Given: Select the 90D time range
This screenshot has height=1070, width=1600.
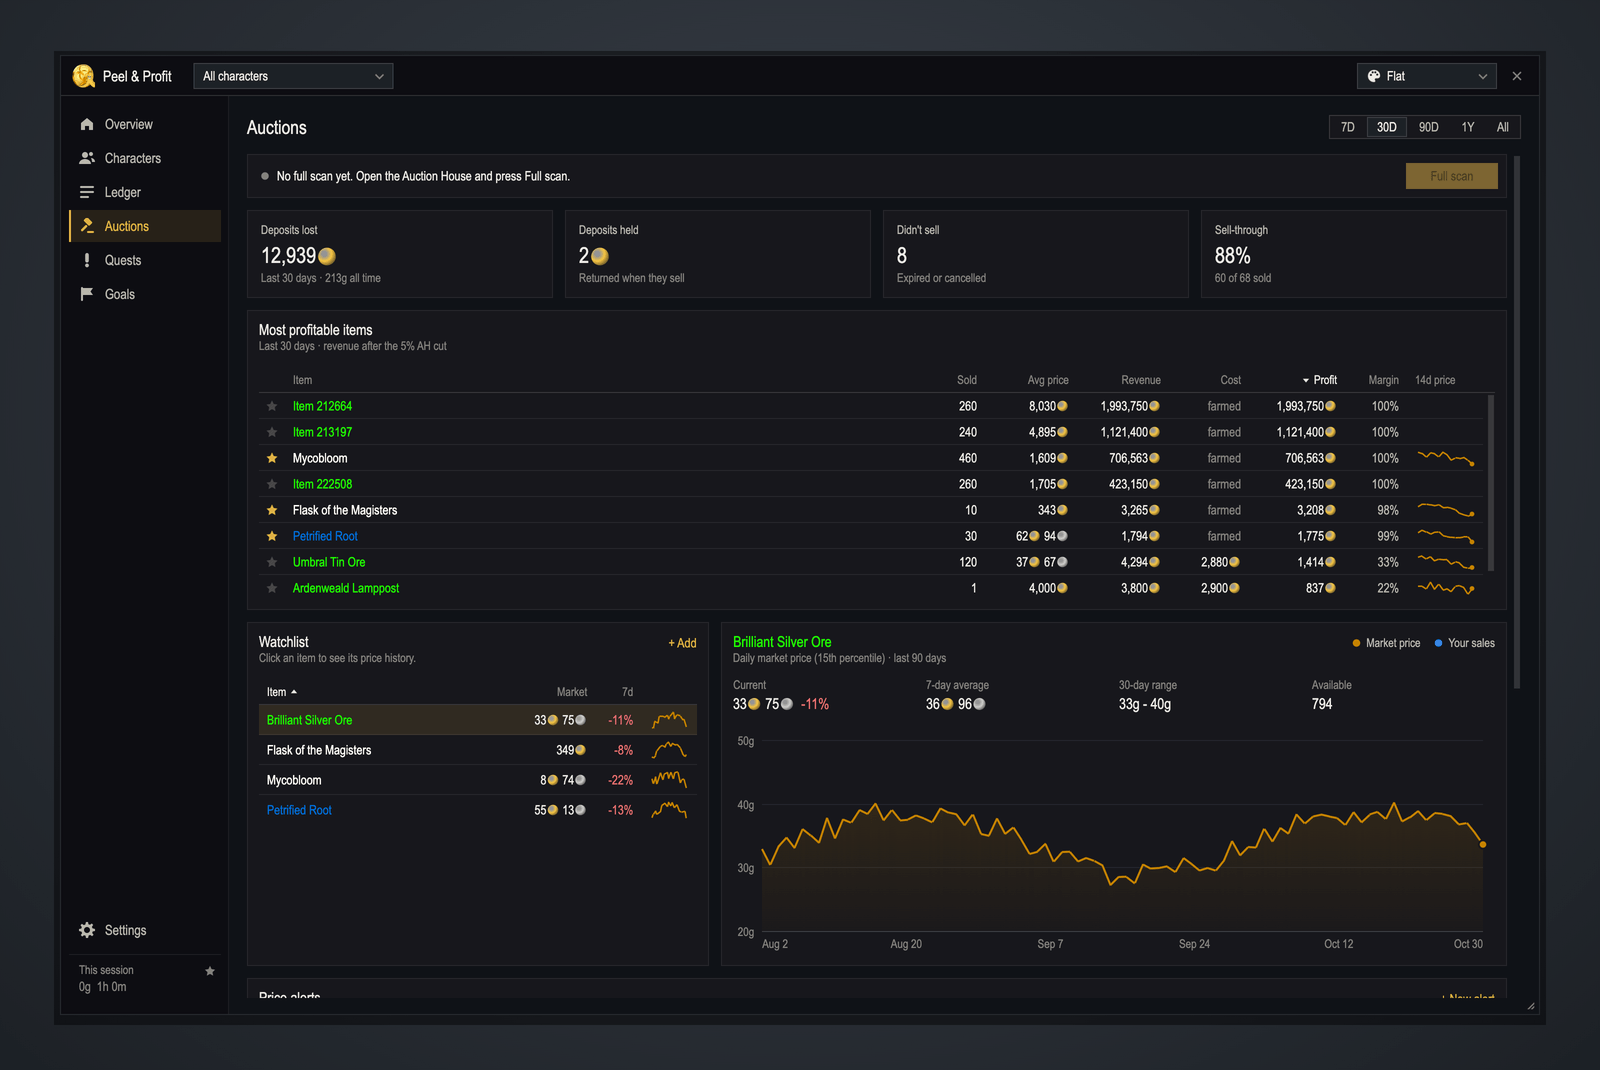Looking at the screenshot, I should (x=1428, y=127).
